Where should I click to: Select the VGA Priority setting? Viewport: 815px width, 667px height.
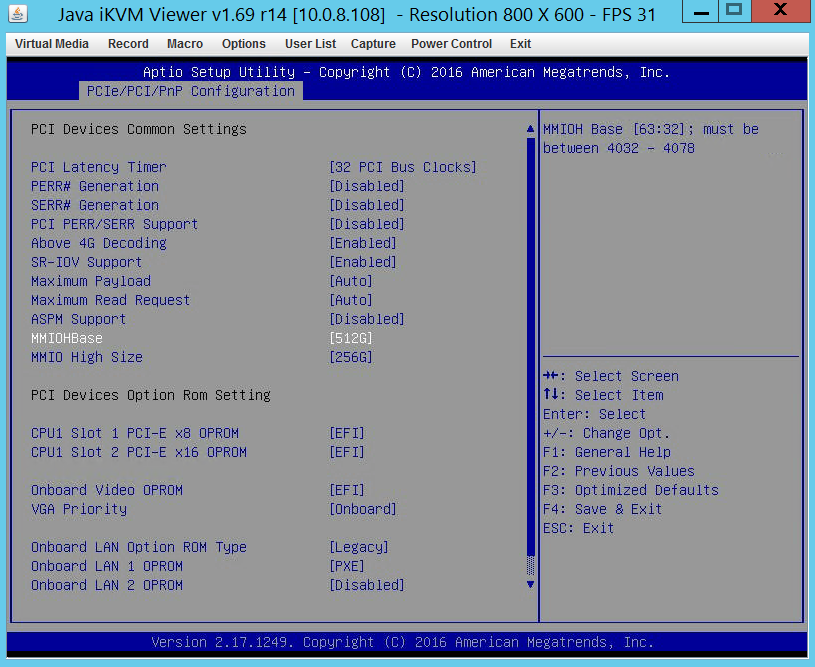[78, 509]
